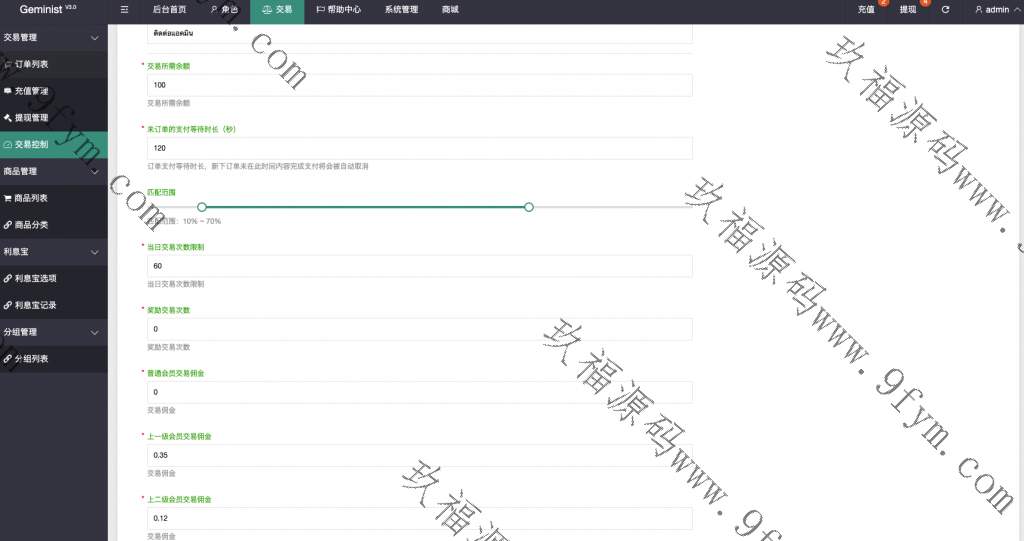Collapse the 商品管理 sidebar group
This screenshot has width=1024, height=541.
point(94,171)
